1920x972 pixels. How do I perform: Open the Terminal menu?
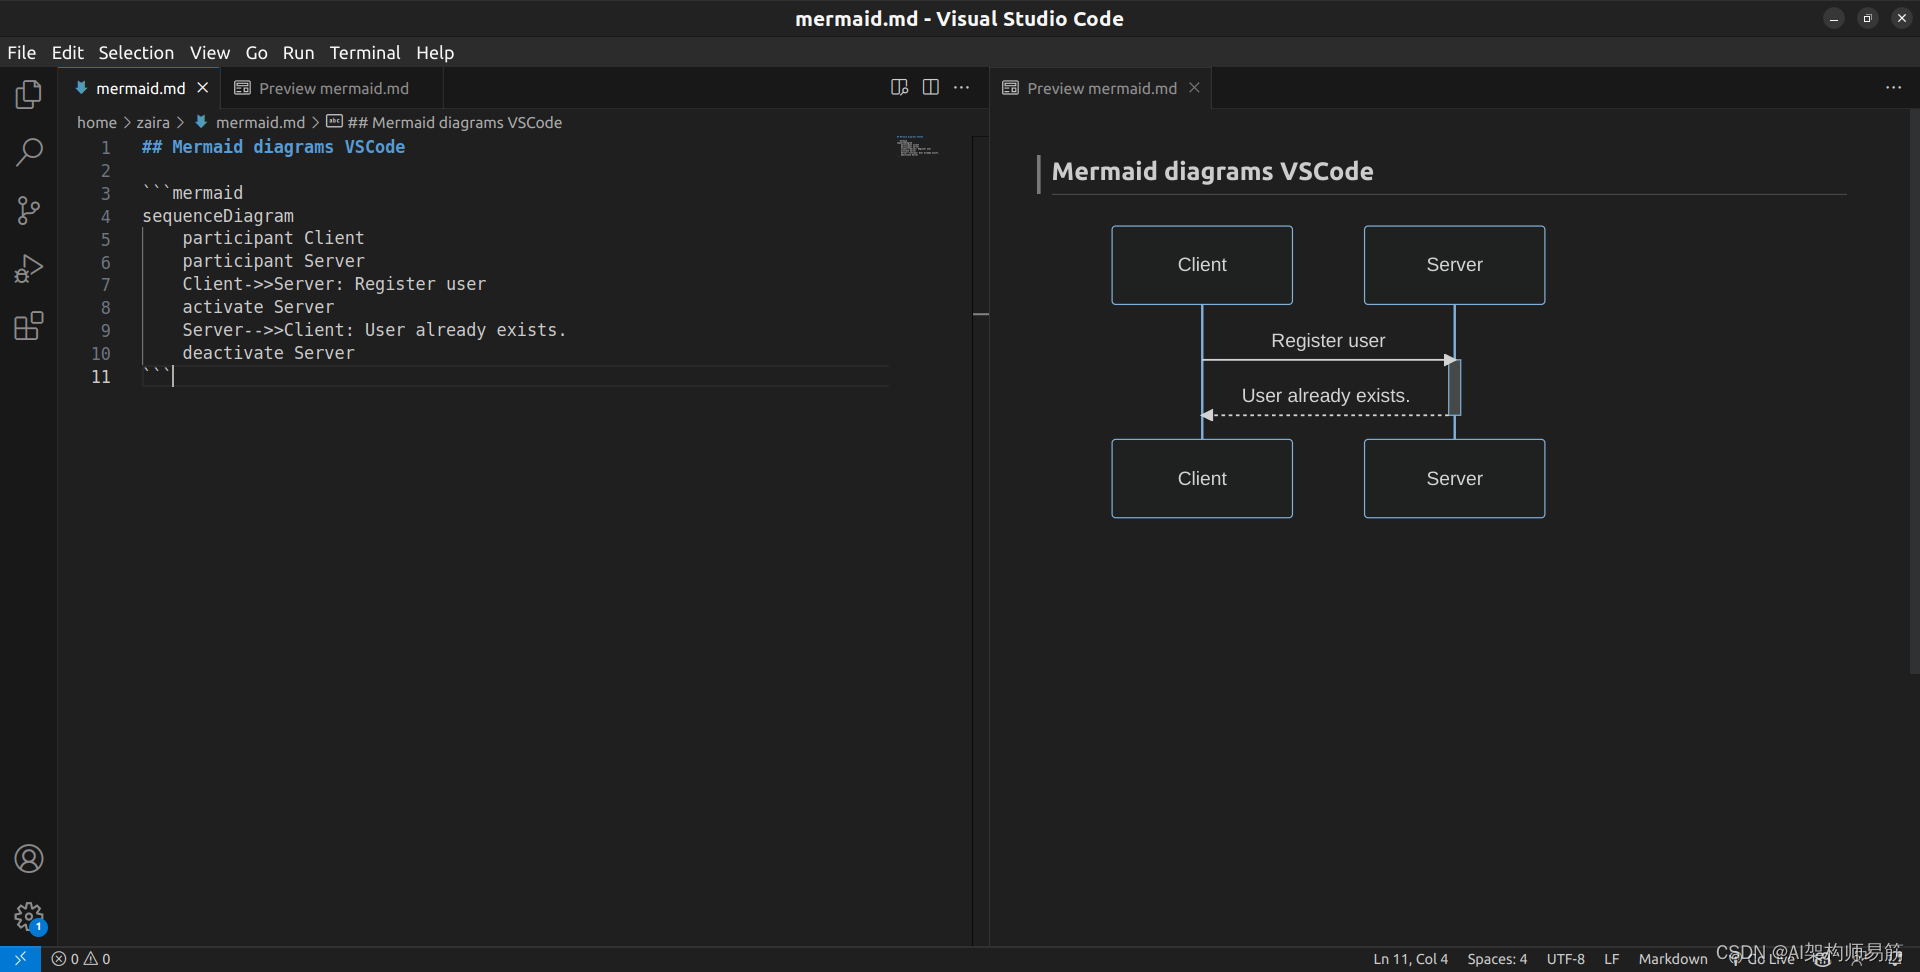[365, 53]
